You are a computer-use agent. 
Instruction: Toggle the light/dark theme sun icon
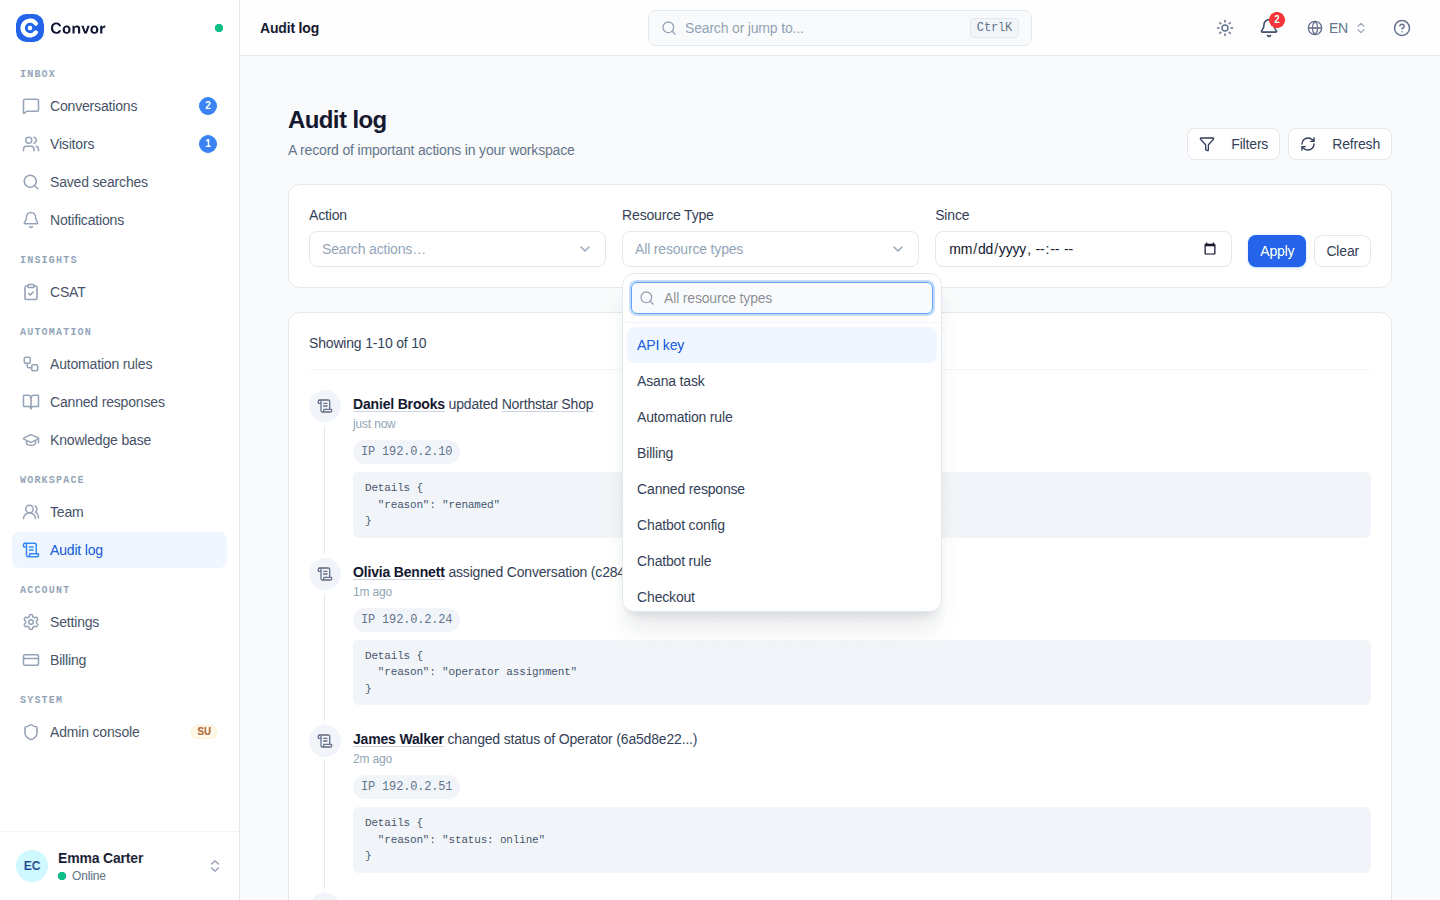[x=1225, y=28]
